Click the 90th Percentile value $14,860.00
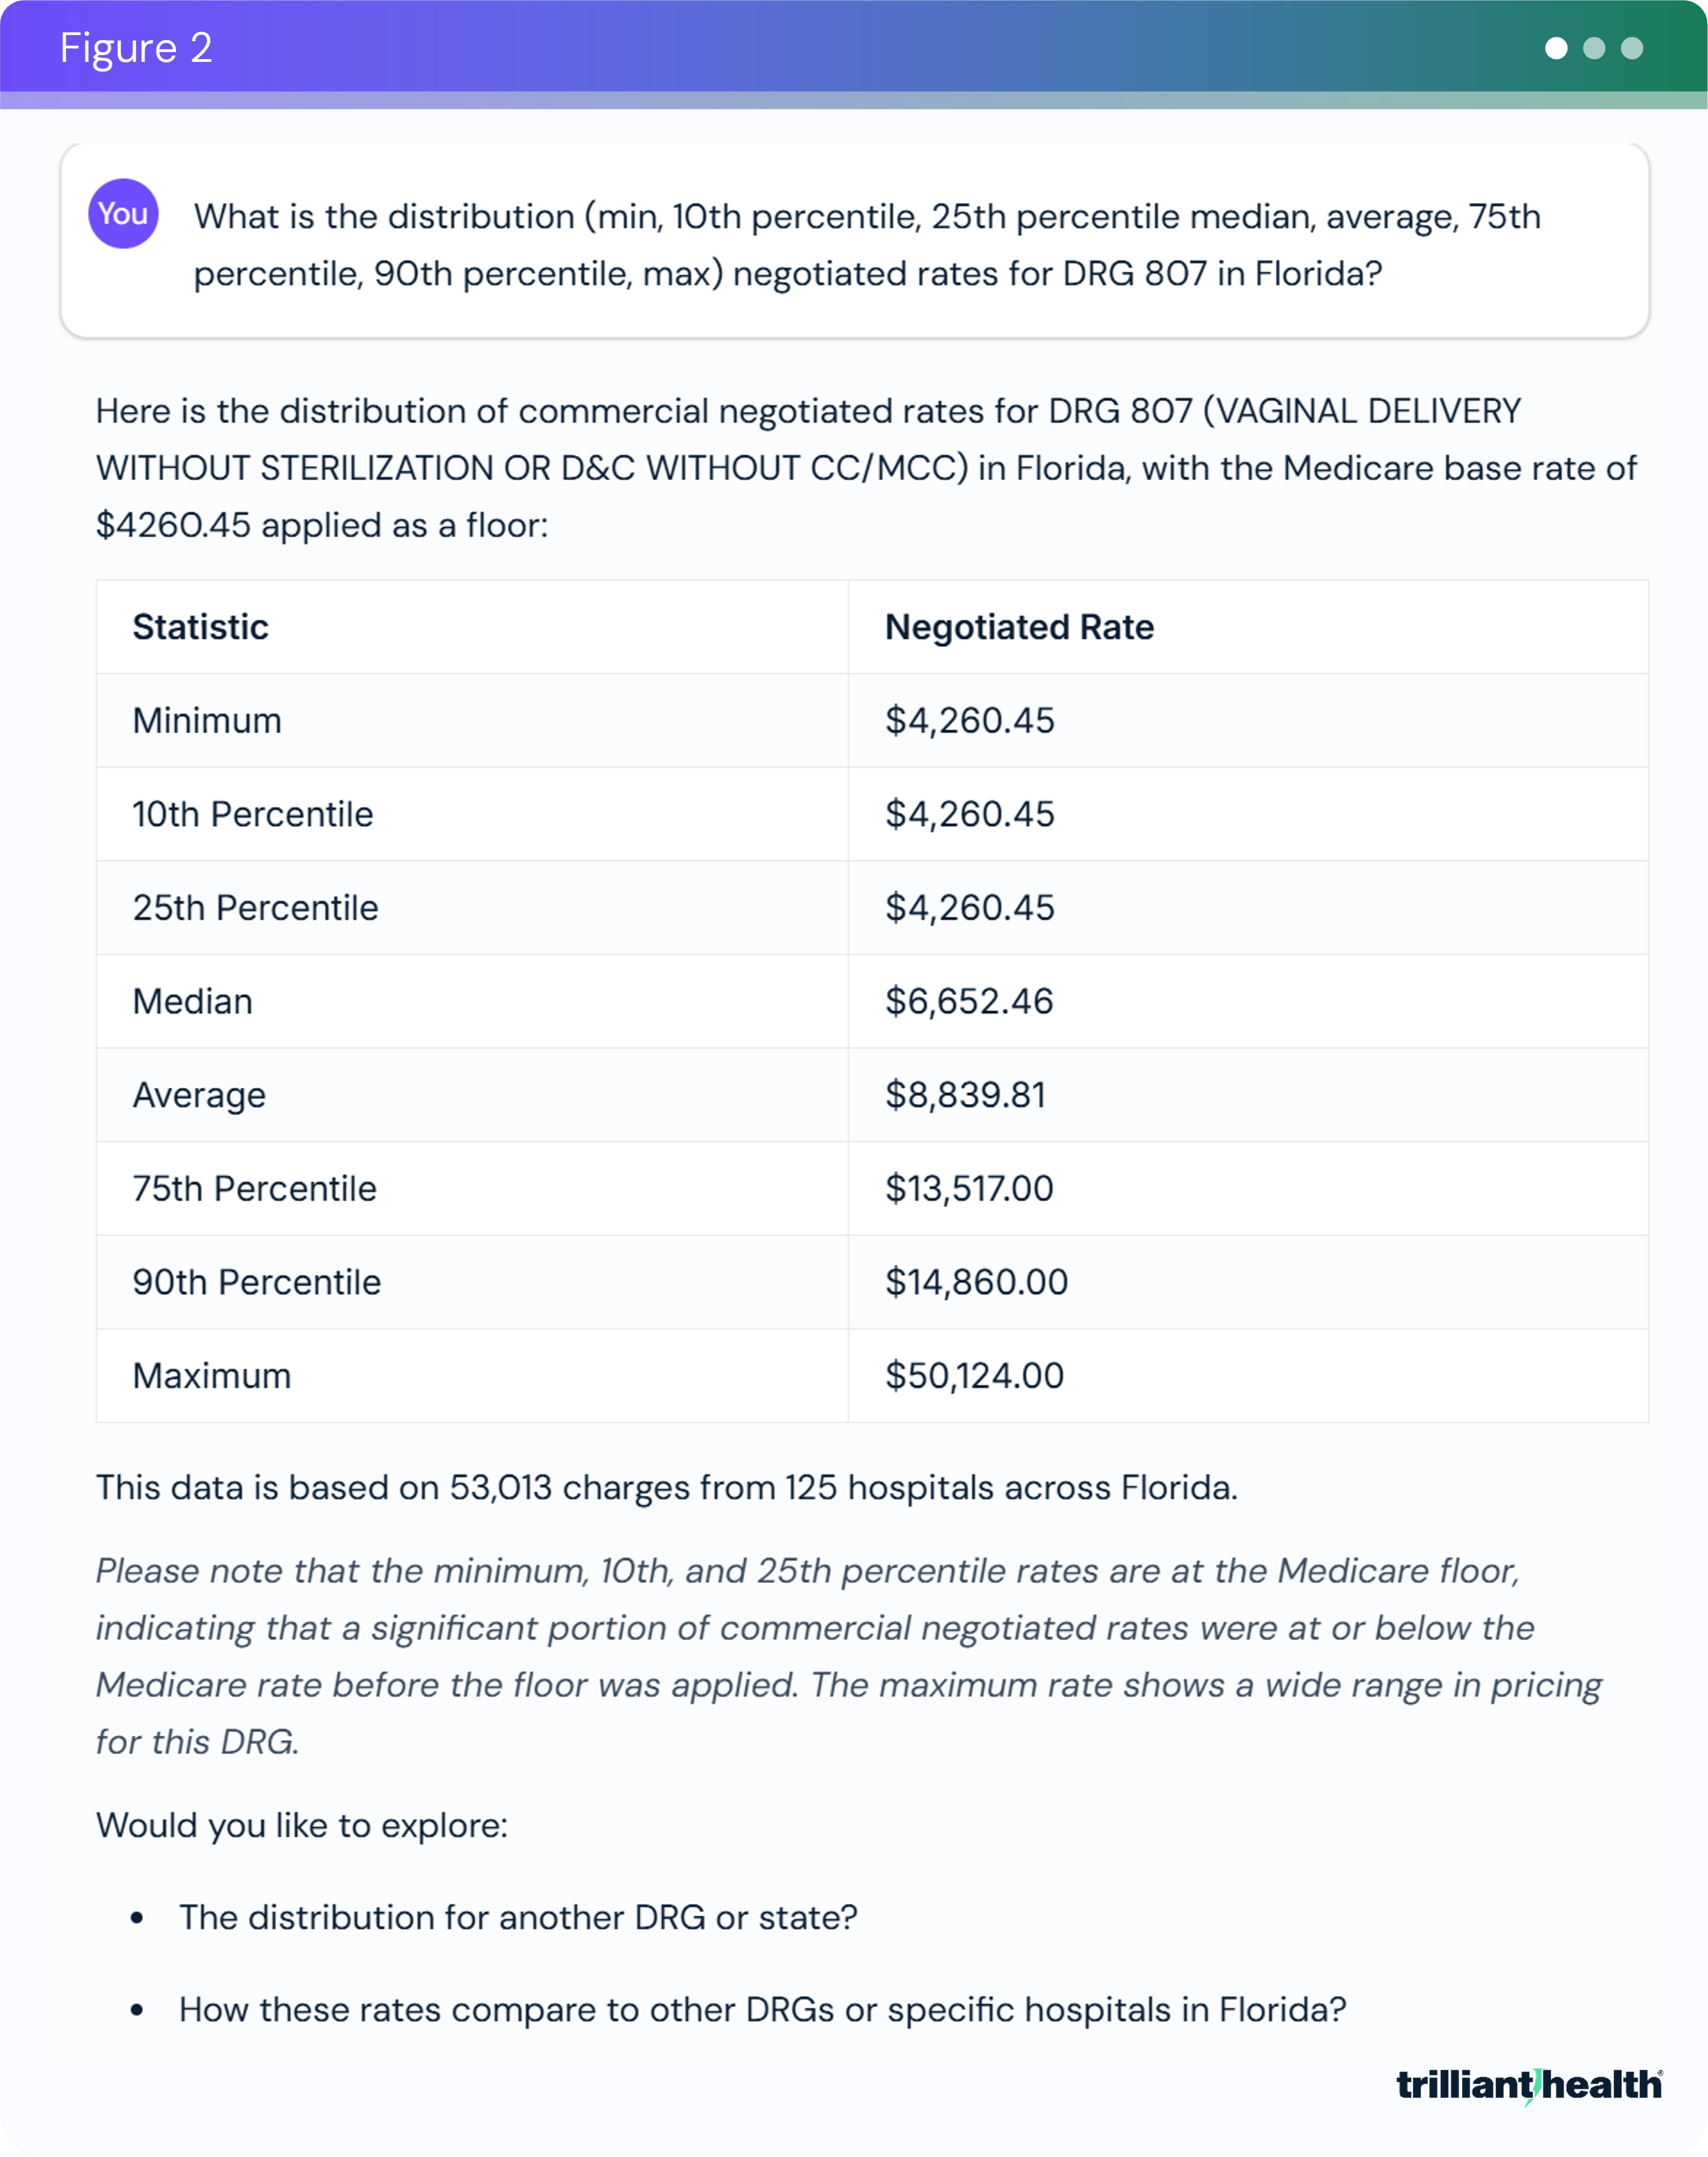1708x2157 pixels. pos(976,1282)
